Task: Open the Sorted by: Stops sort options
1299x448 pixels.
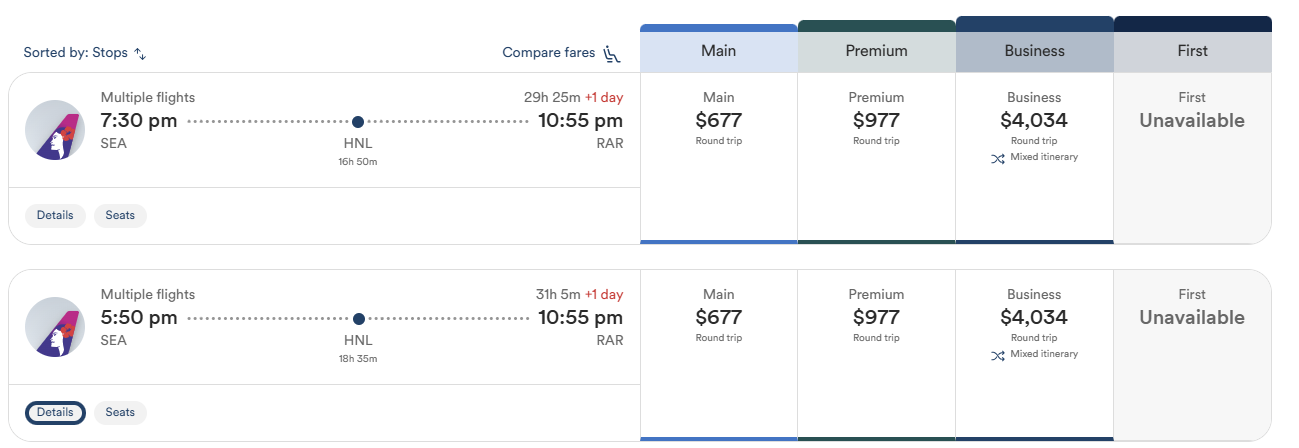Action: click(85, 54)
